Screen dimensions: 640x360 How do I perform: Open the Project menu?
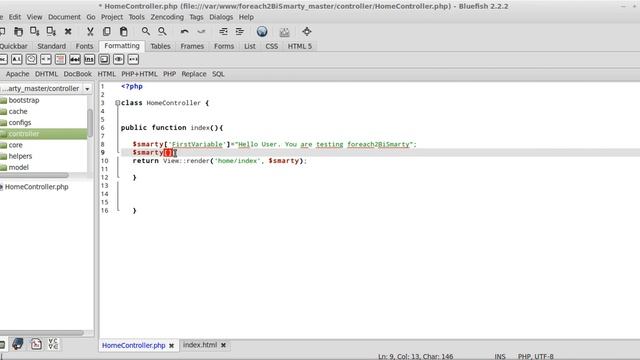coord(112,17)
